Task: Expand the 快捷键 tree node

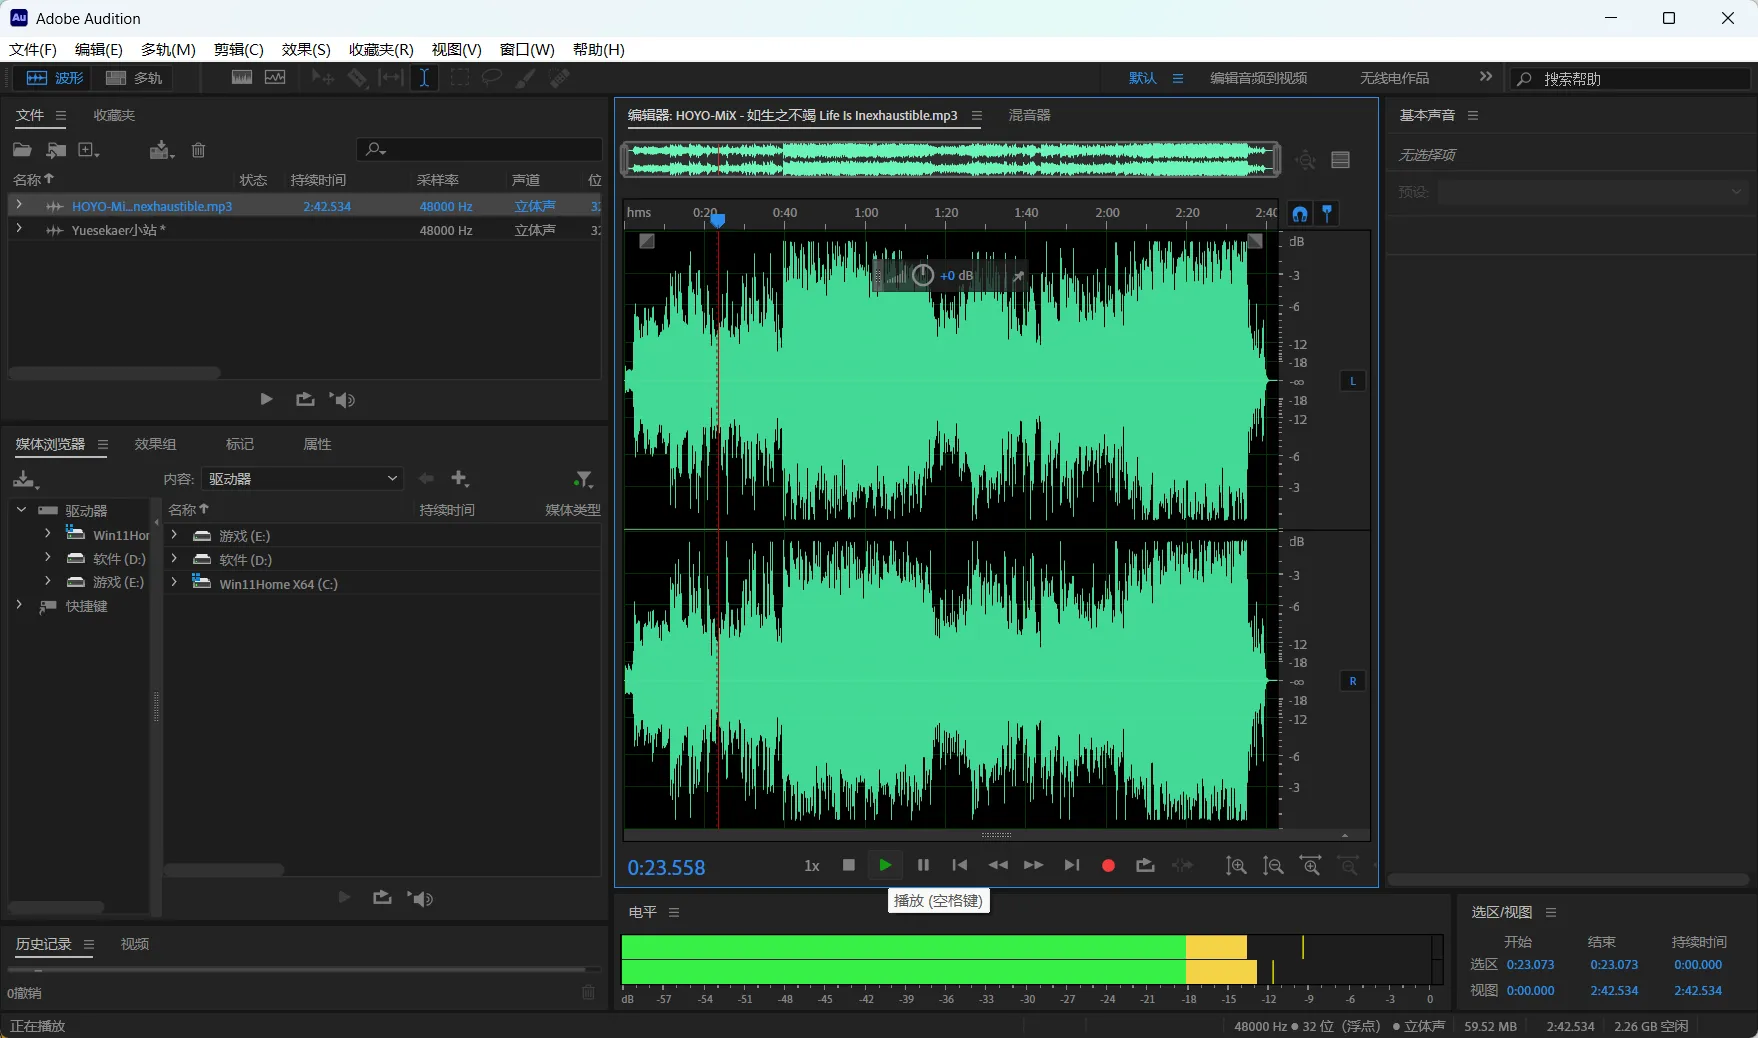Action: pos(19,605)
